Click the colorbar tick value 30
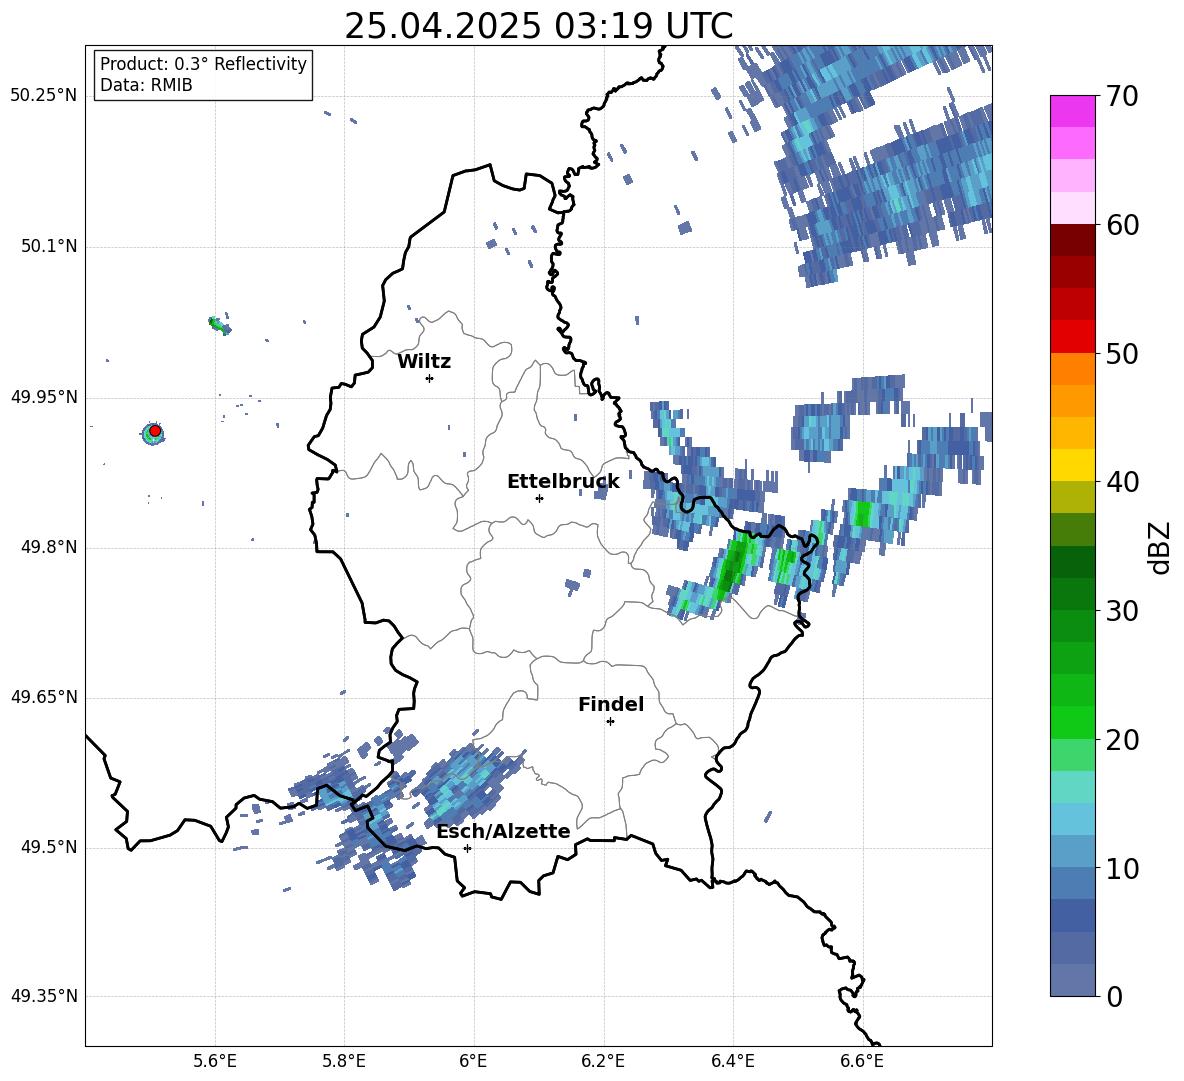Screen dimensions: 1184x1081 pyautogui.click(x=1122, y=611)
